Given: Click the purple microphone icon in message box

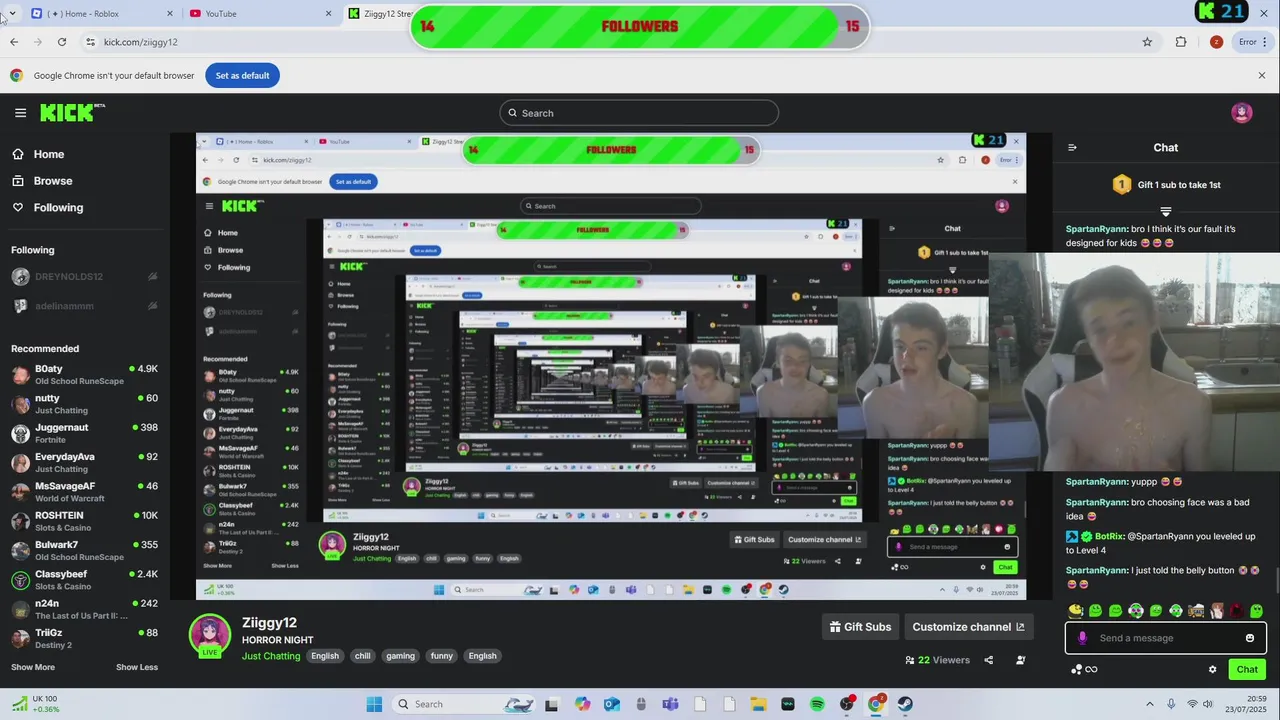Looking at the screenshot, I should click(x=1082, y=638).
